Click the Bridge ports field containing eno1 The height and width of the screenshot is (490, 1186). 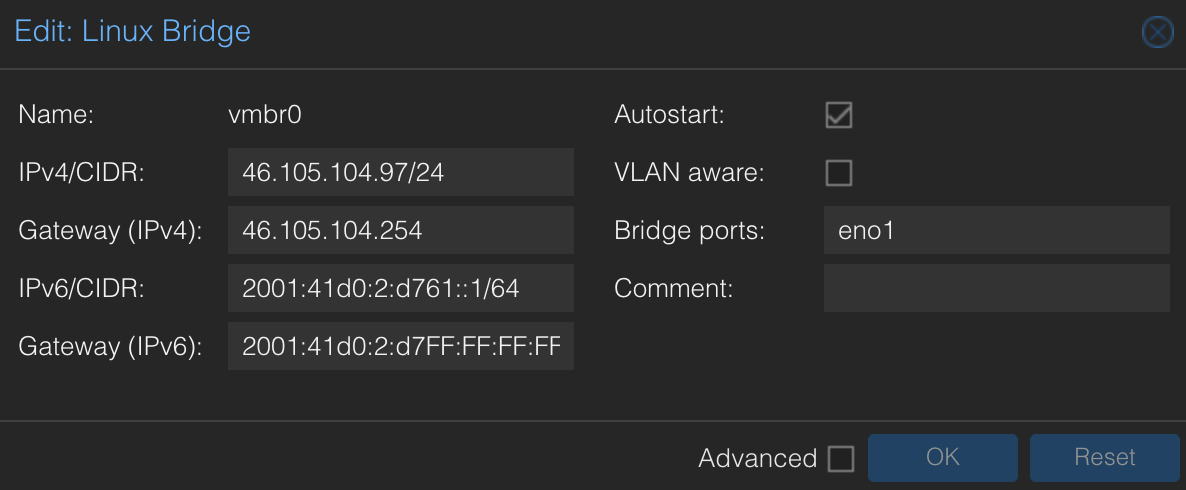tap(997, 230)
